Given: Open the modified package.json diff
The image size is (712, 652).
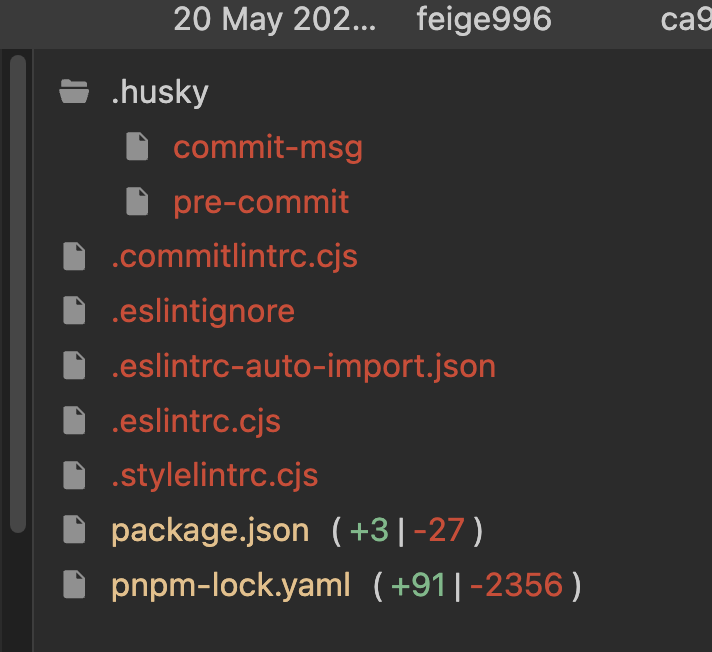Looking at the screenshot, I should point(210,530).
